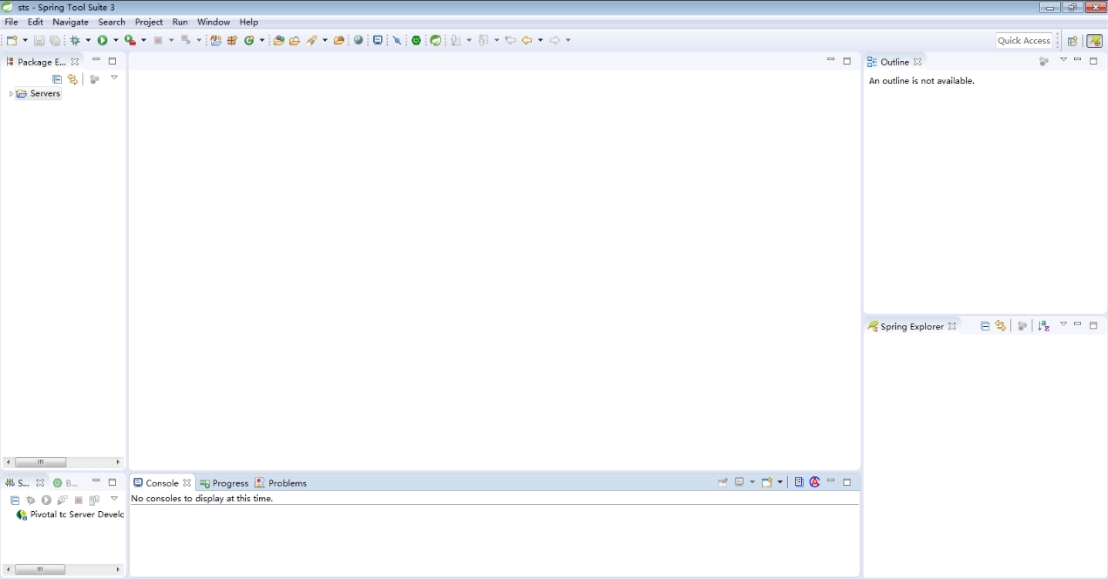Click the Back navigation arrow icon

click(527, 40)
